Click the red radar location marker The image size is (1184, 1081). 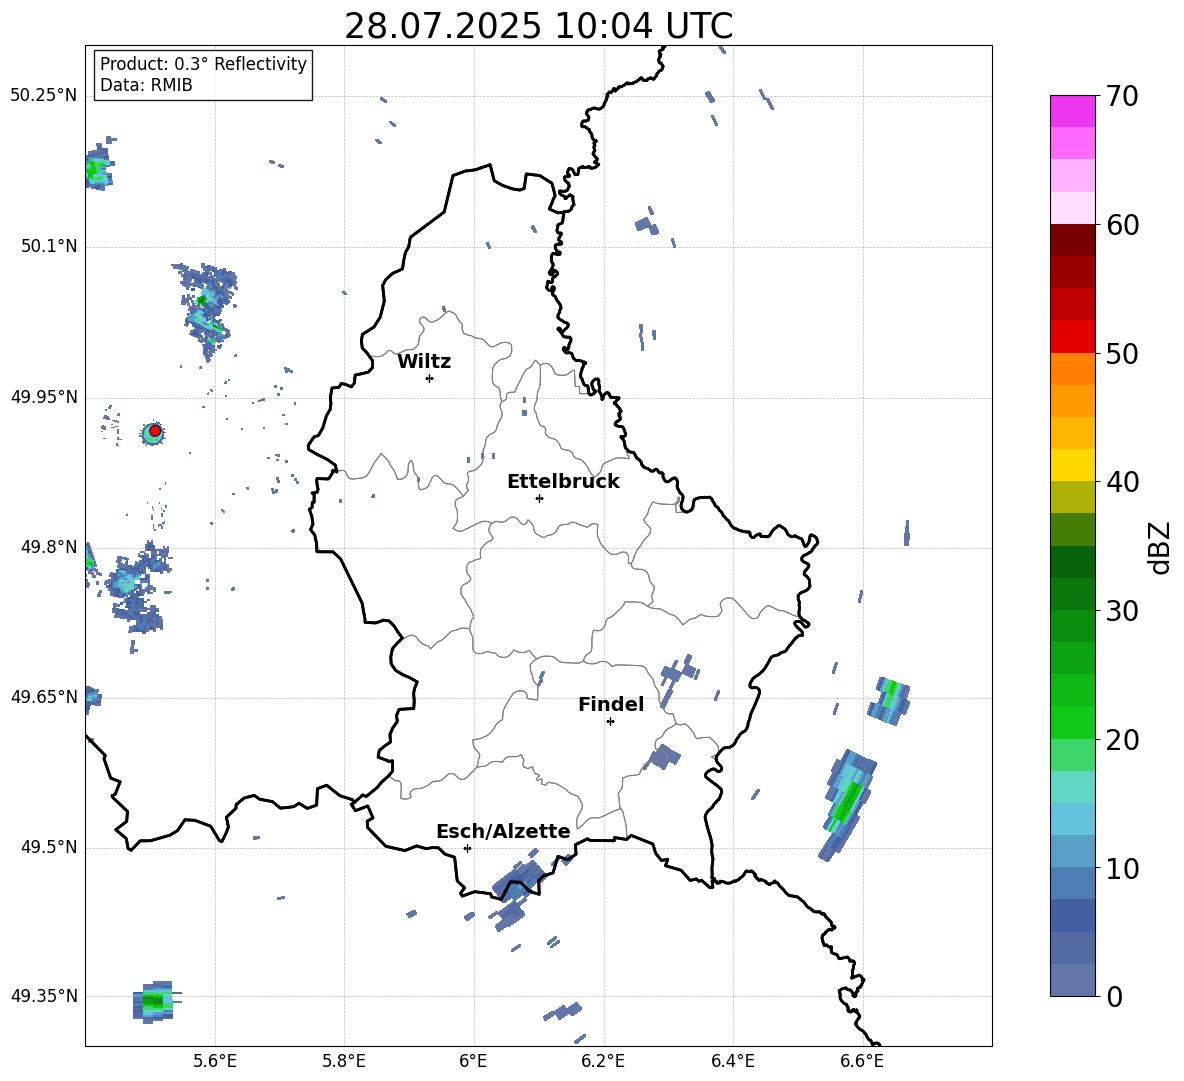point(155,431)
